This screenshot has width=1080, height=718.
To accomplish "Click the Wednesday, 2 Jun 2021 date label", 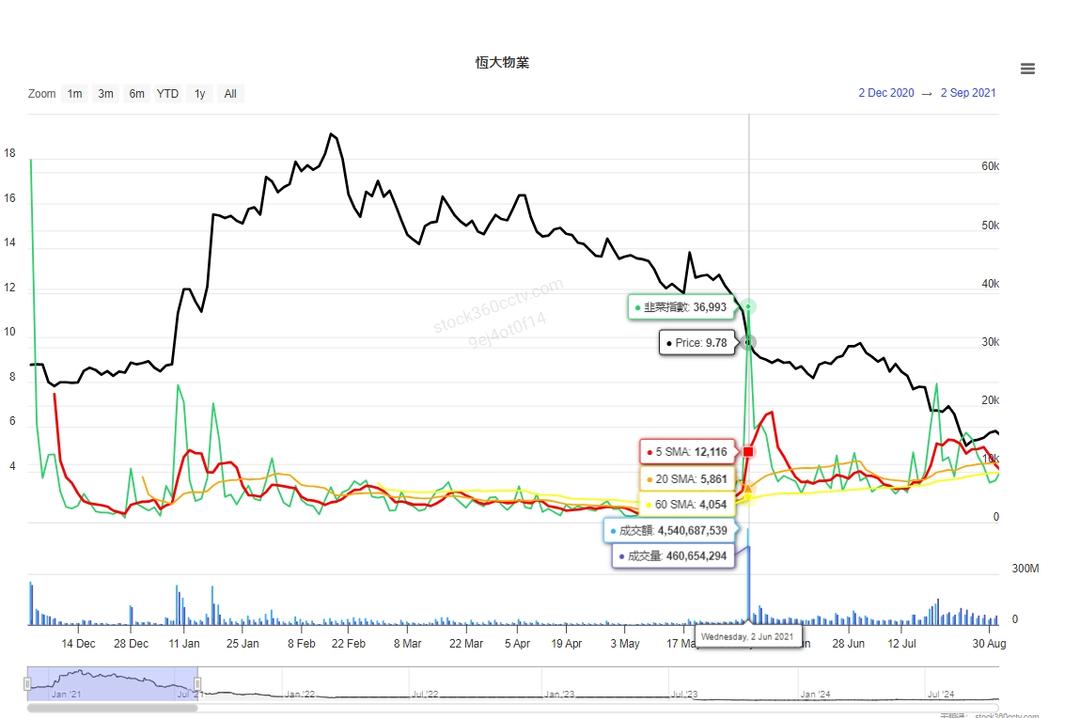I will click(x=747, y=637).
